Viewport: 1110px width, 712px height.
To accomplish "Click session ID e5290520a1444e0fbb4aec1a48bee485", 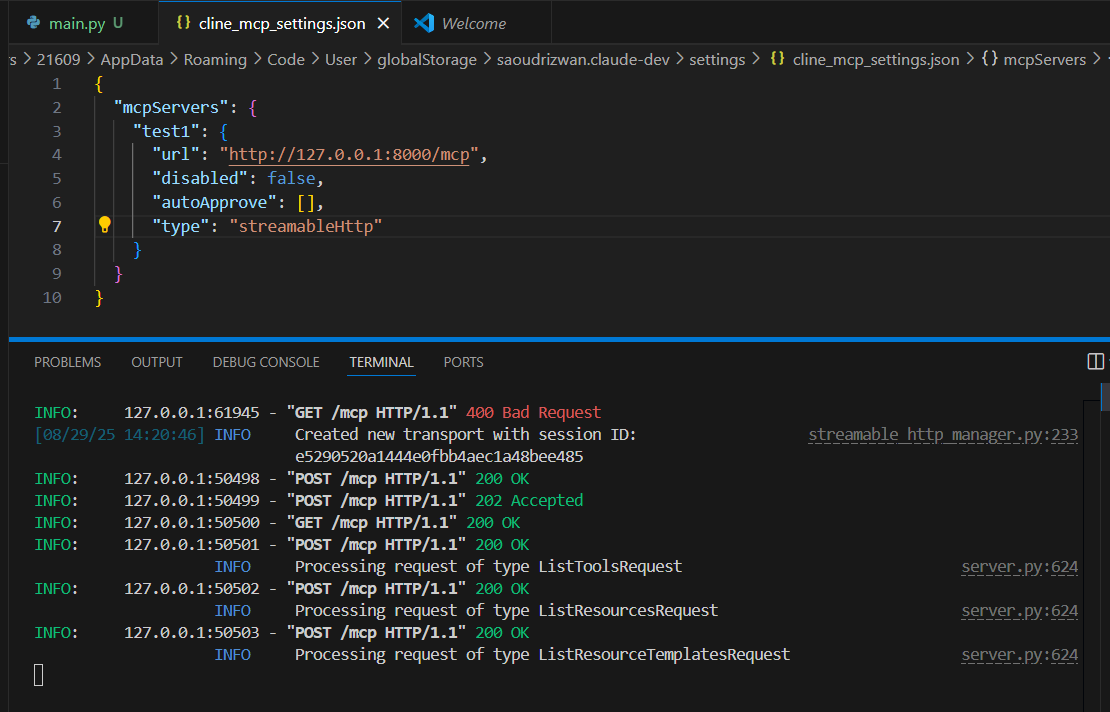I will coord(439,457).
